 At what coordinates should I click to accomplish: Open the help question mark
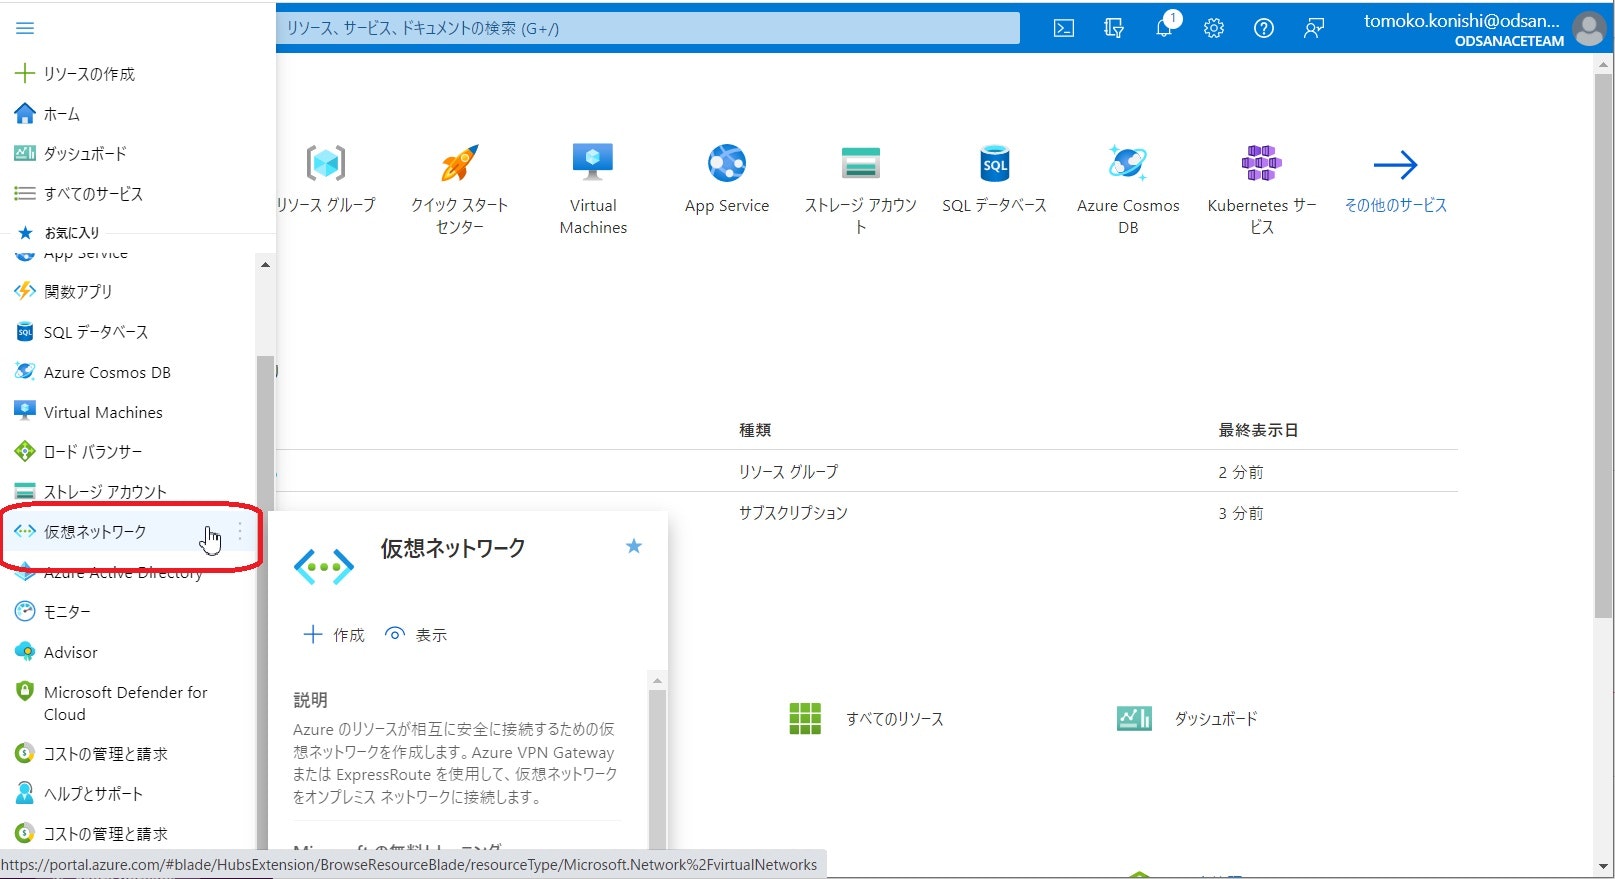coord(1264,28)
